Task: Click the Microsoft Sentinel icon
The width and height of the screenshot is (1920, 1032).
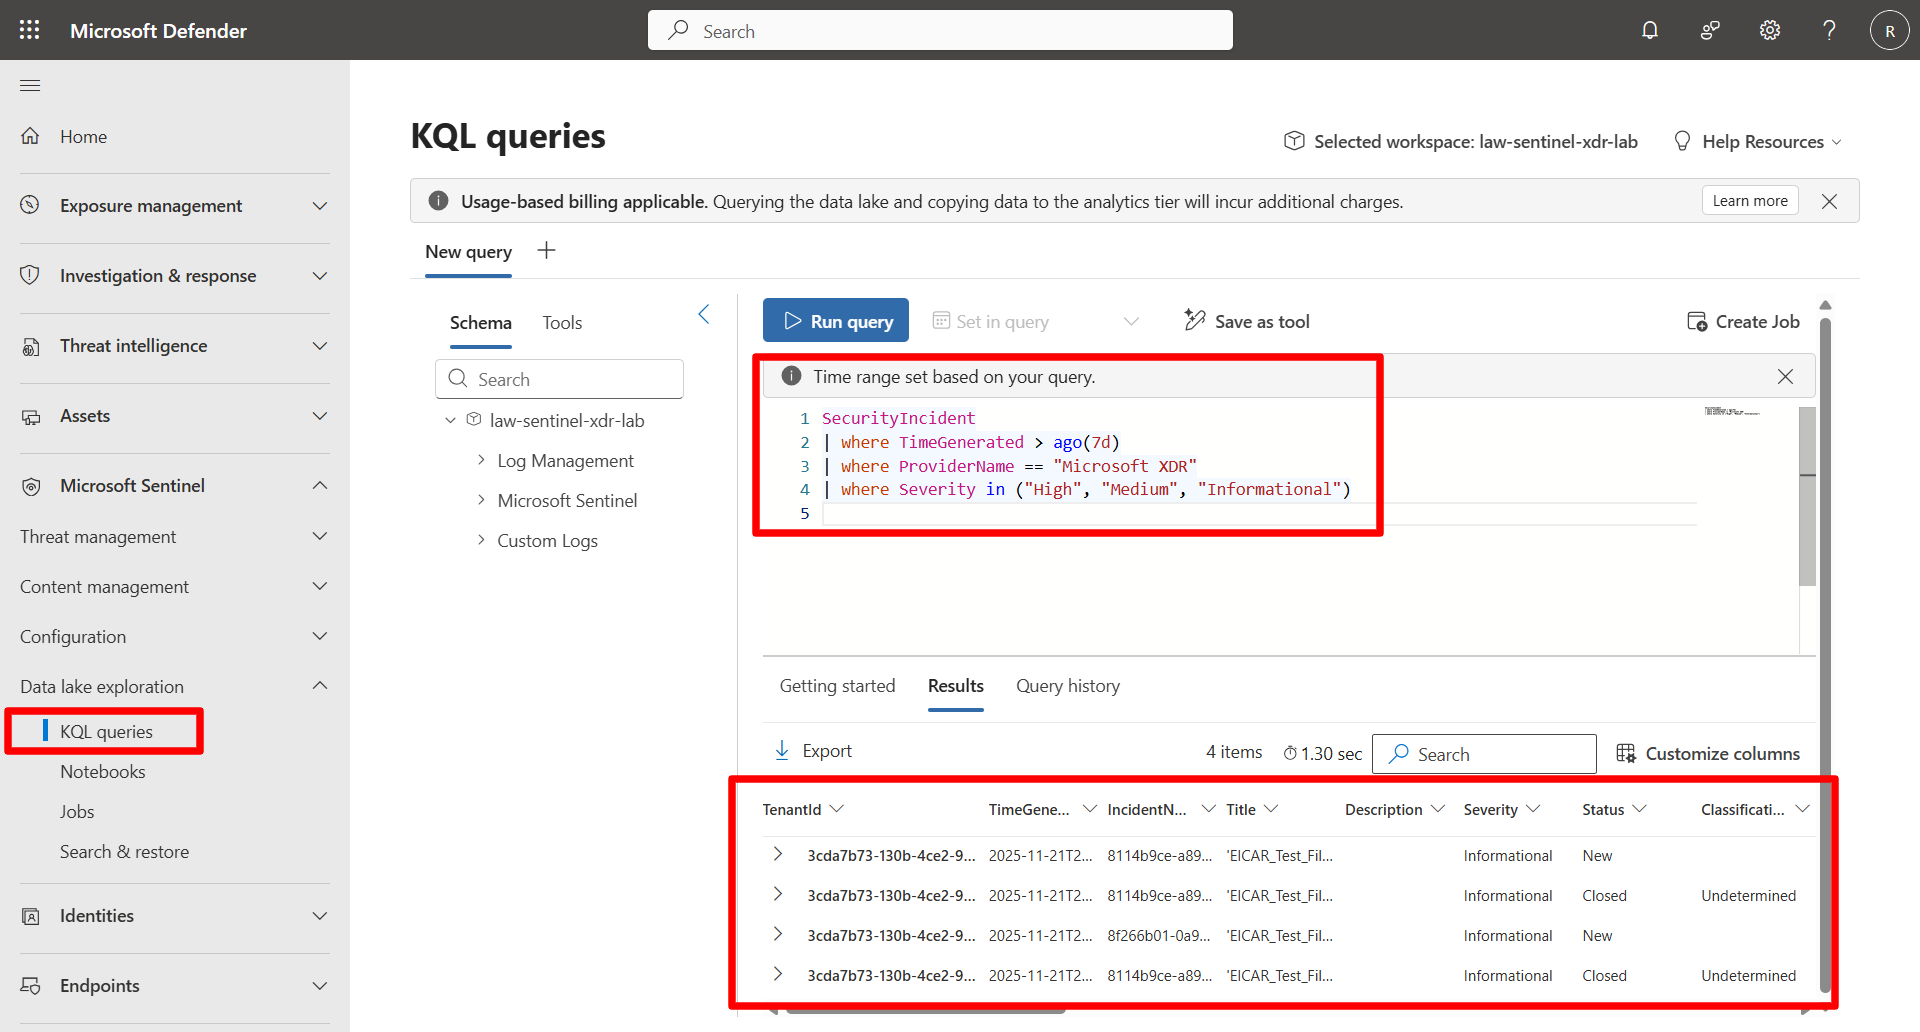Action: 30,486
